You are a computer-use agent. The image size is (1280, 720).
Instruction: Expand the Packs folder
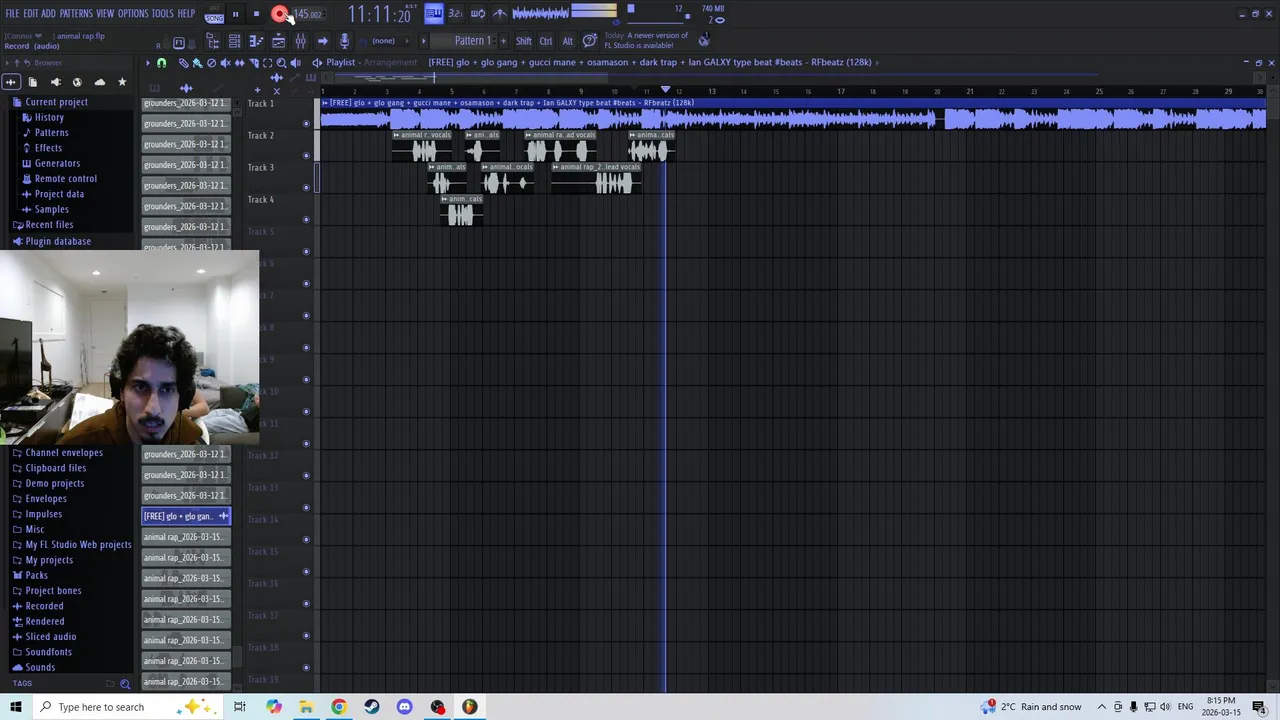(x=36, y=575)
